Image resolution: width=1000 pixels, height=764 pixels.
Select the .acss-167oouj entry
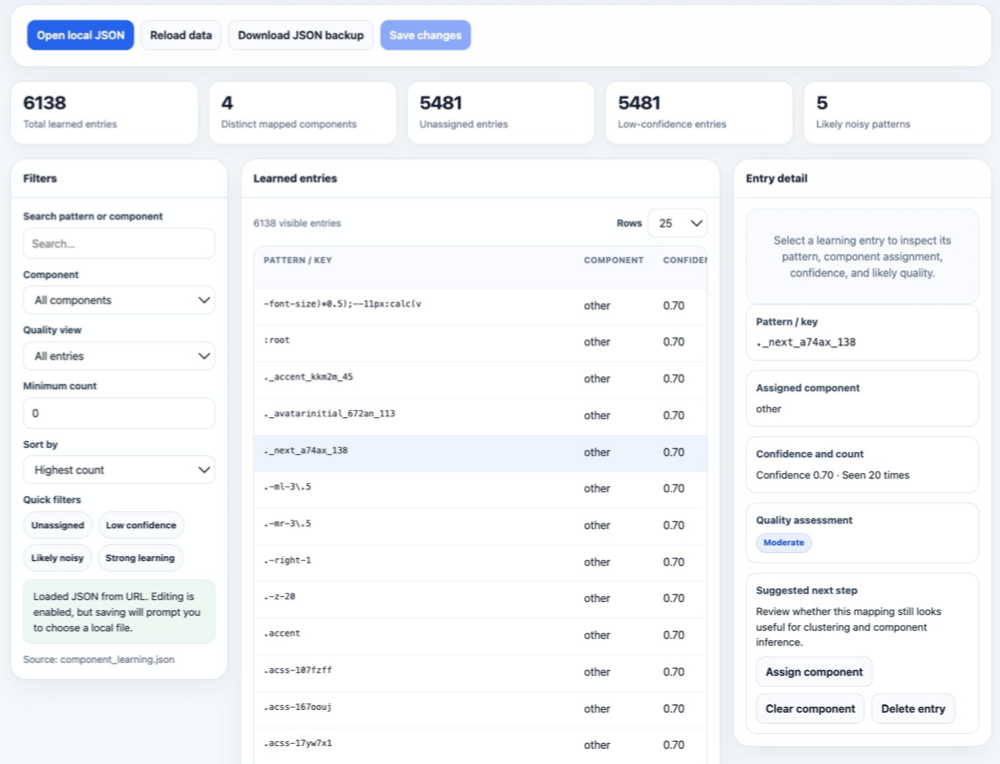click(480, 709)
